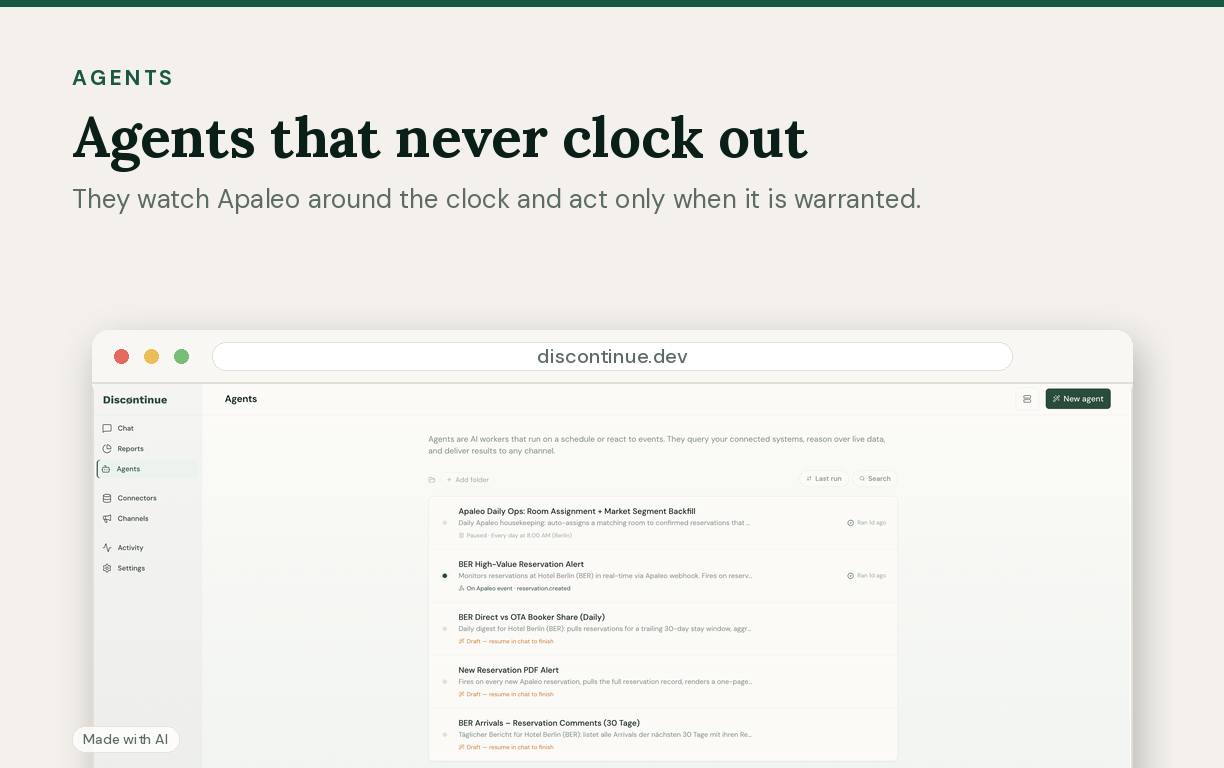Open the Apaleo Daily Ops agent
The height and width of the screenshot is (768, 1224).
[663, 523]
